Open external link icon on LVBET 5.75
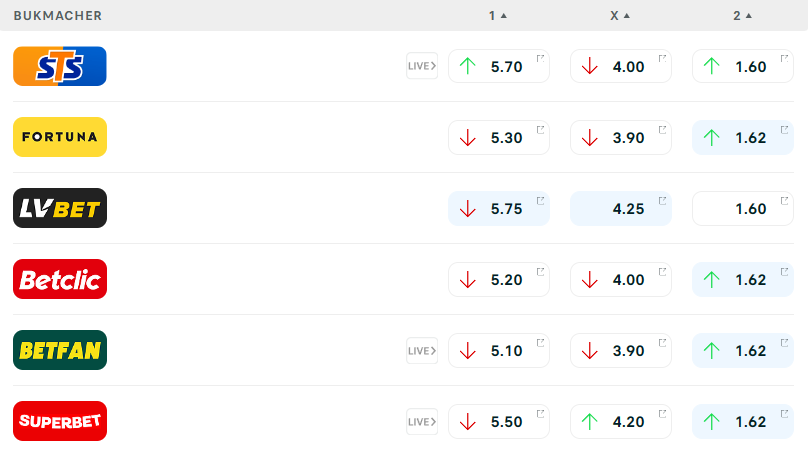Screen dimensions: 808x455 (x=541, y=200)
